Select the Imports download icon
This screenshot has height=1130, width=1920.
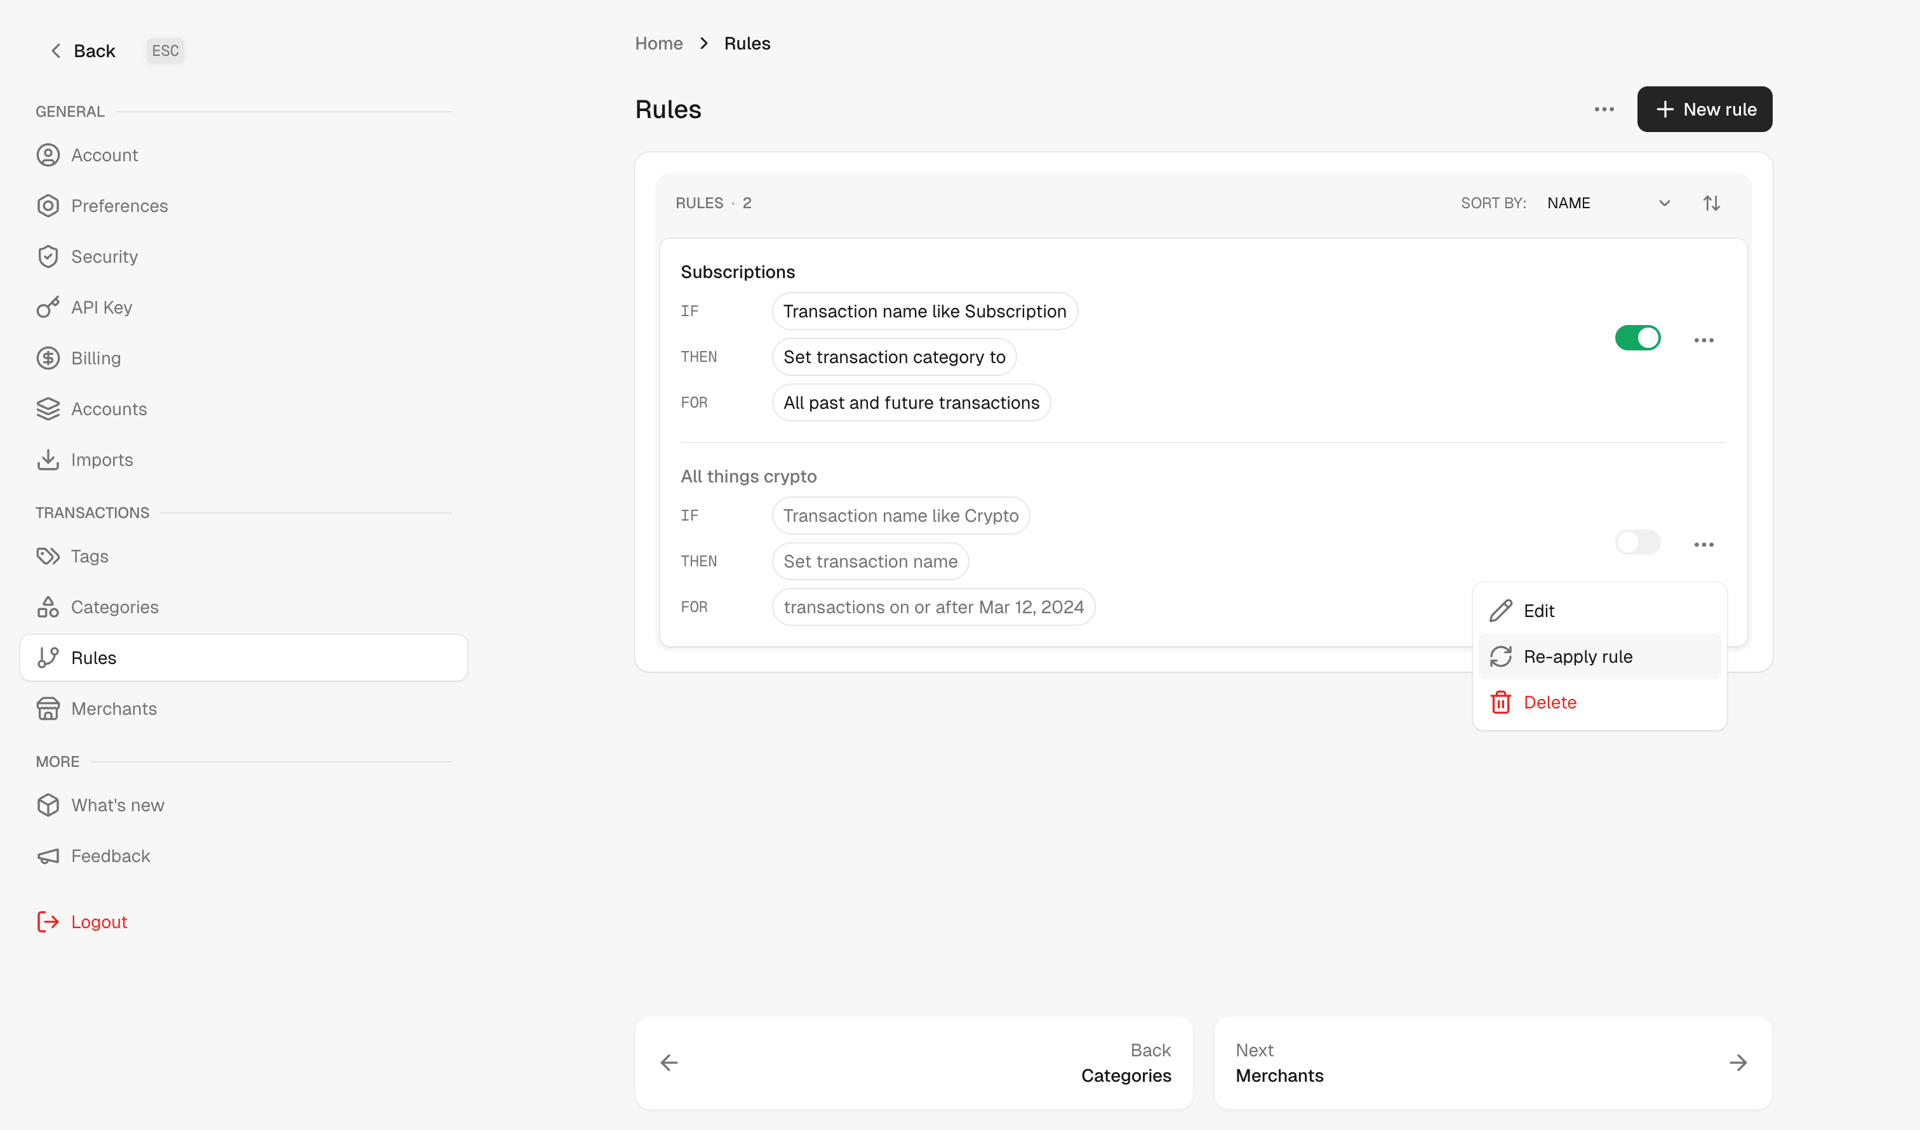tap(49, 459)
